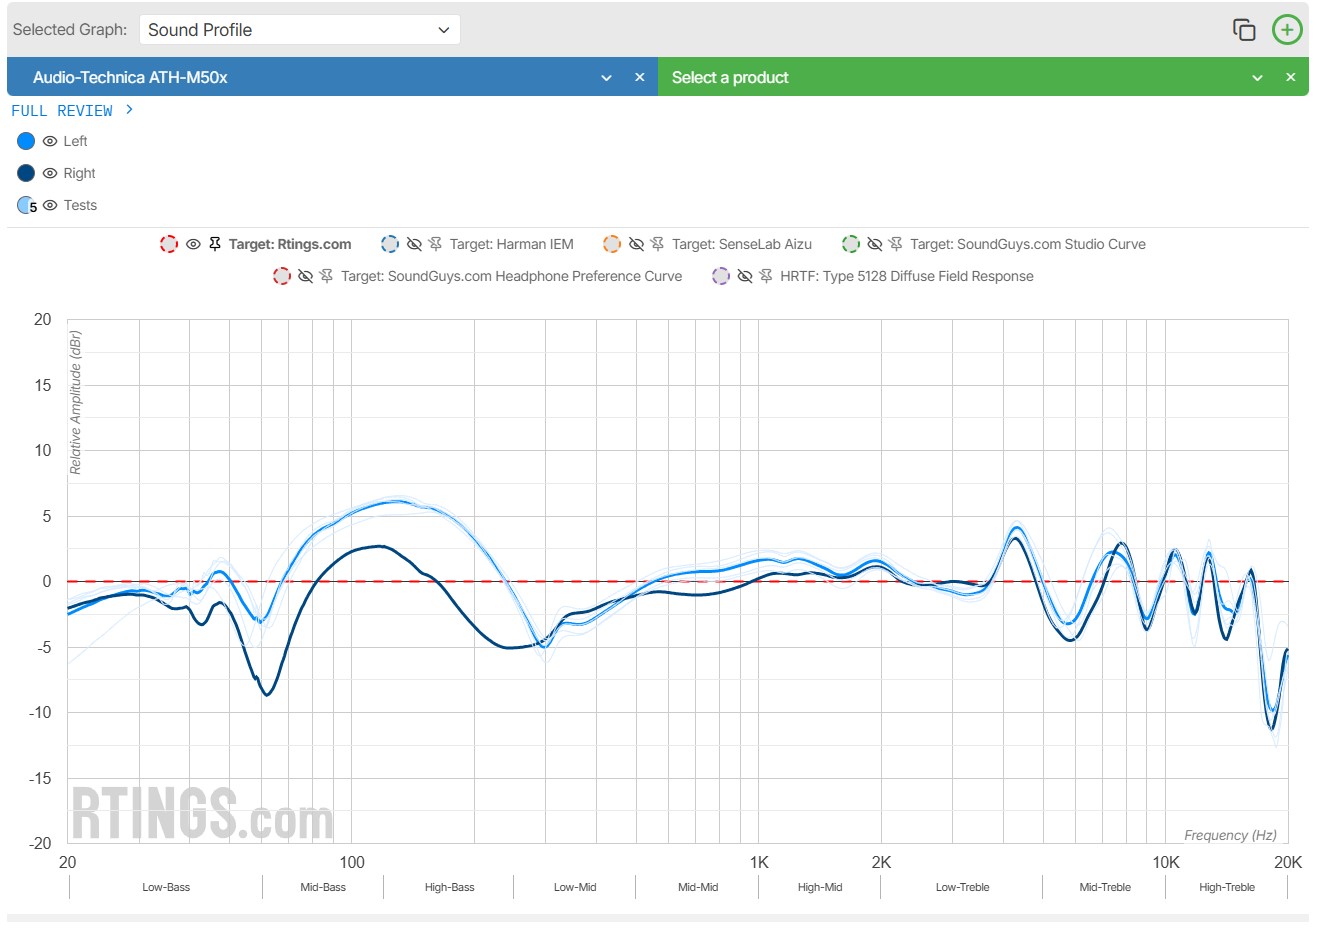1319x928 pixels.
Task: Open the FULL REVIEW link
Action: pyautogui.click(x=72, y=110)
